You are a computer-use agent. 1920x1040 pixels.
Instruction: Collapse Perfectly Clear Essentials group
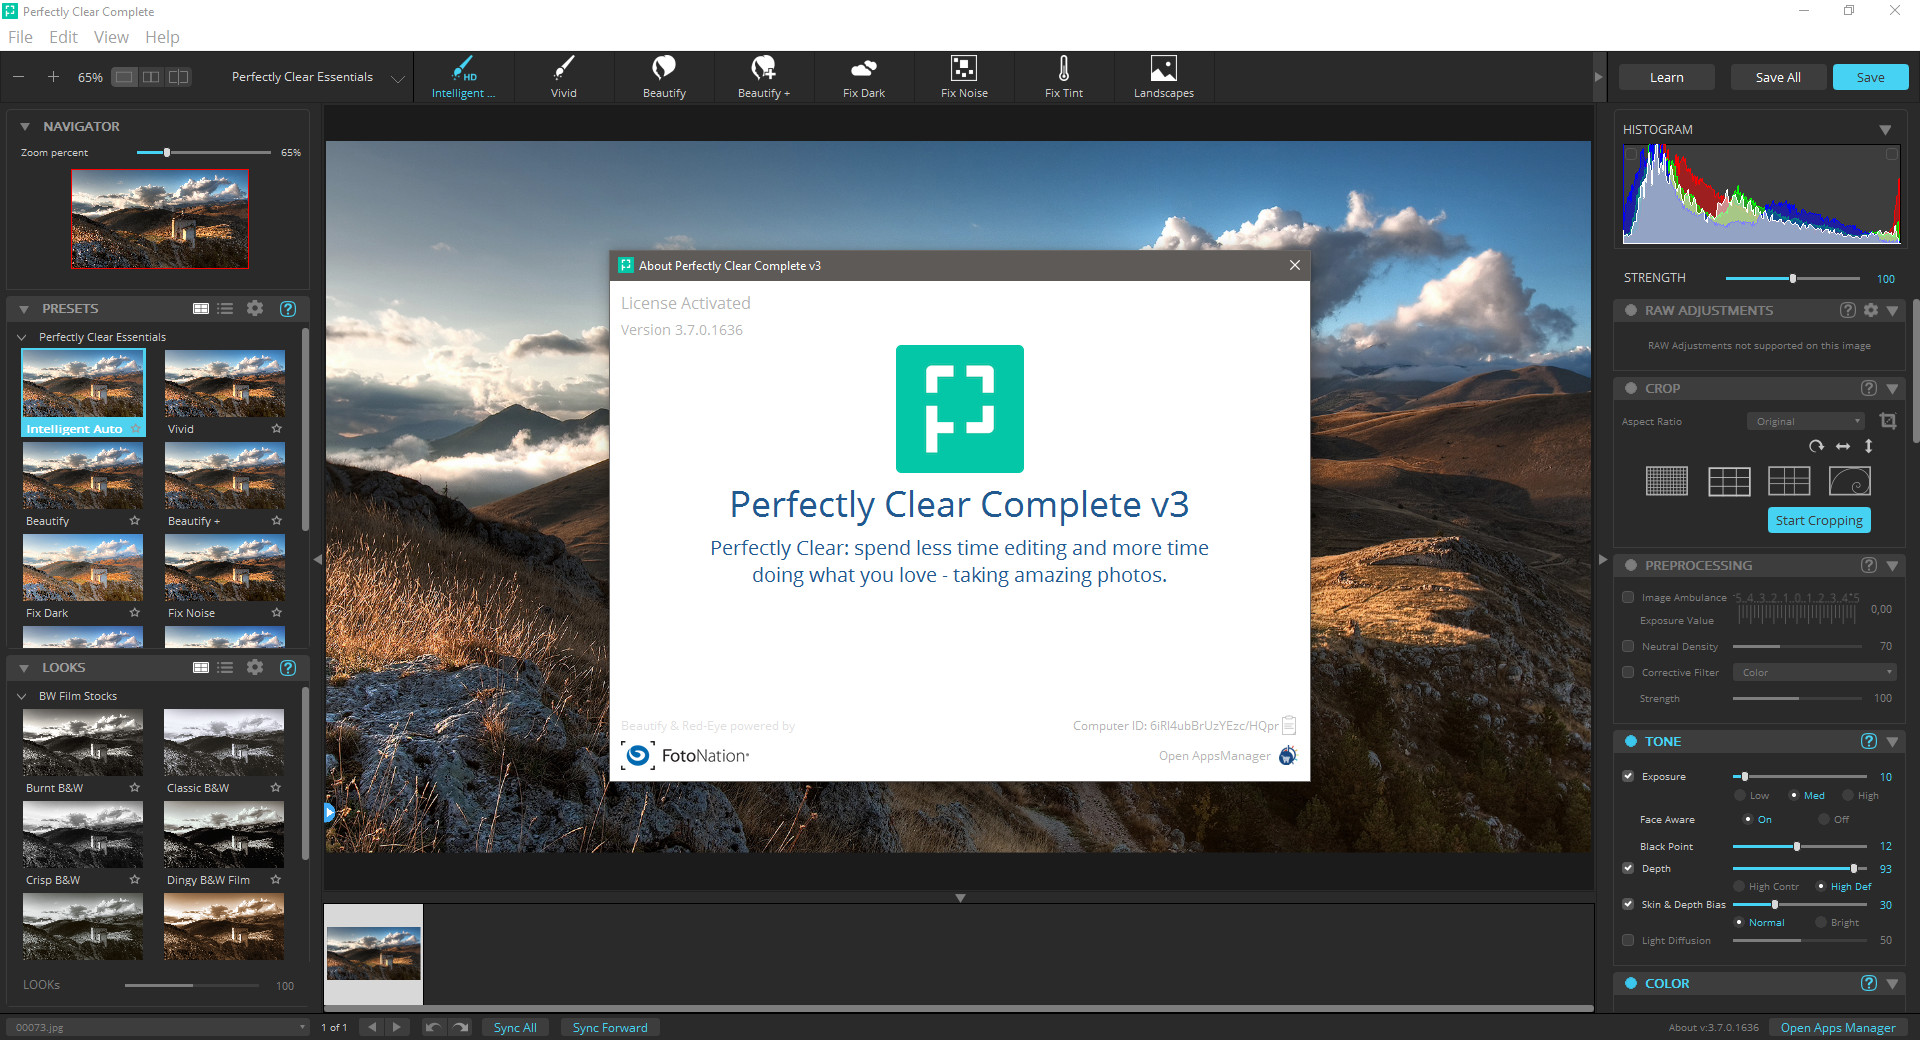pyautogui.click(x=22, y=337)
